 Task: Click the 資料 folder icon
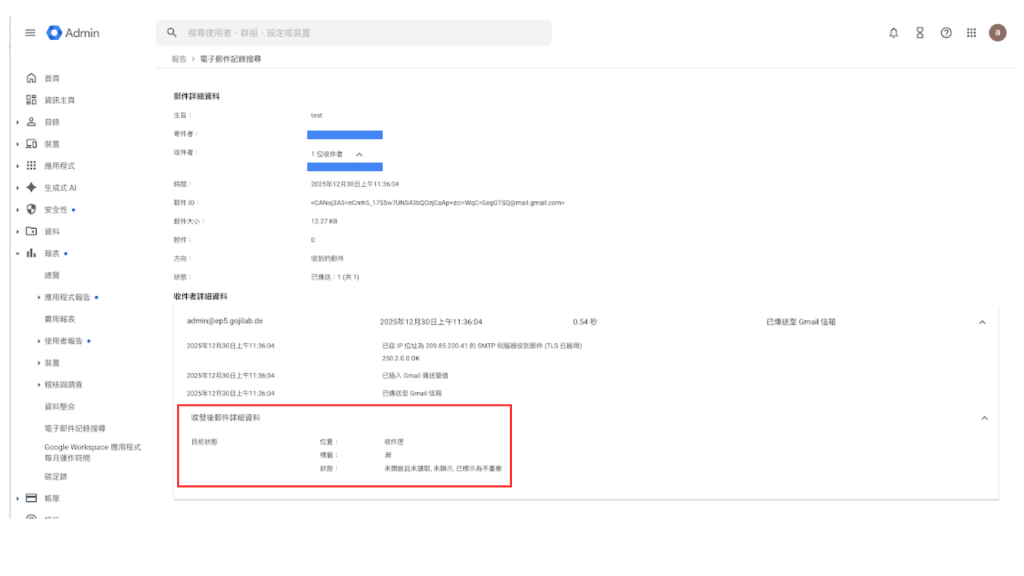tap(31, 231)
